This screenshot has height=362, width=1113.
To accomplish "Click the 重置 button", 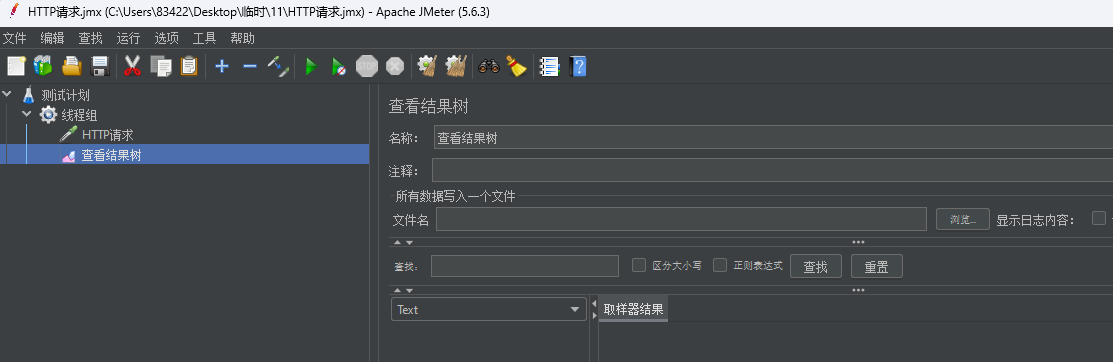I will [x=877, y=266].
